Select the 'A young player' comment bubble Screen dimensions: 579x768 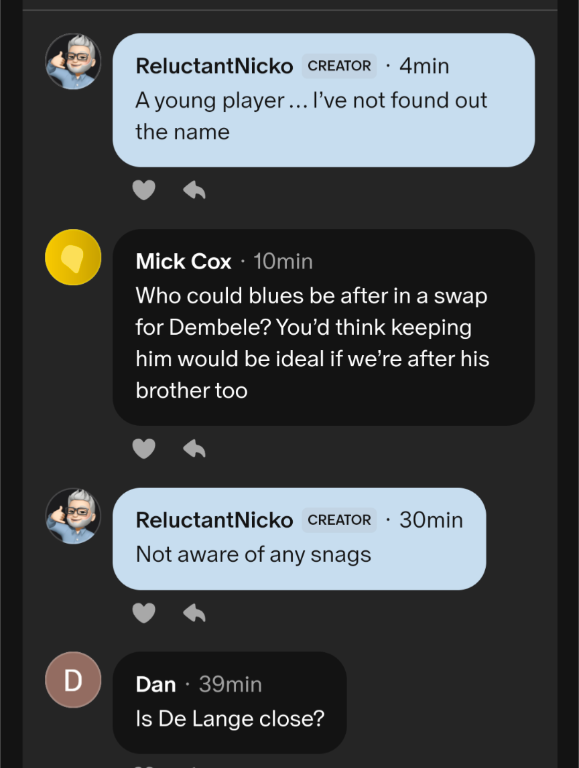(324, 100)
